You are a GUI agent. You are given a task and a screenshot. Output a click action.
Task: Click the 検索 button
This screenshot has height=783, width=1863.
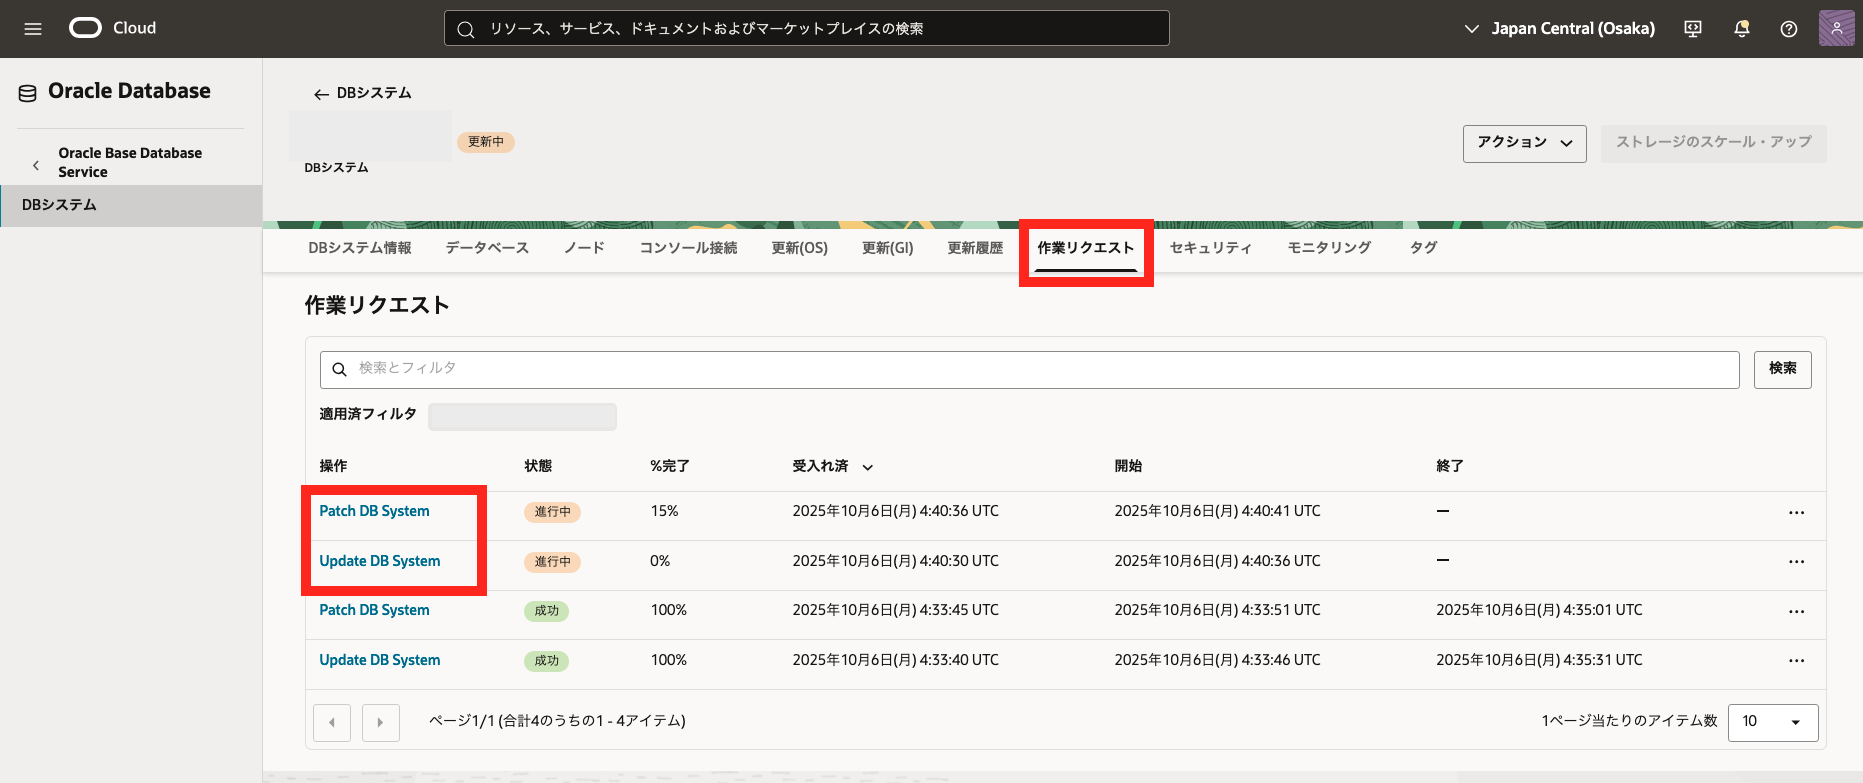(1782, 369)
